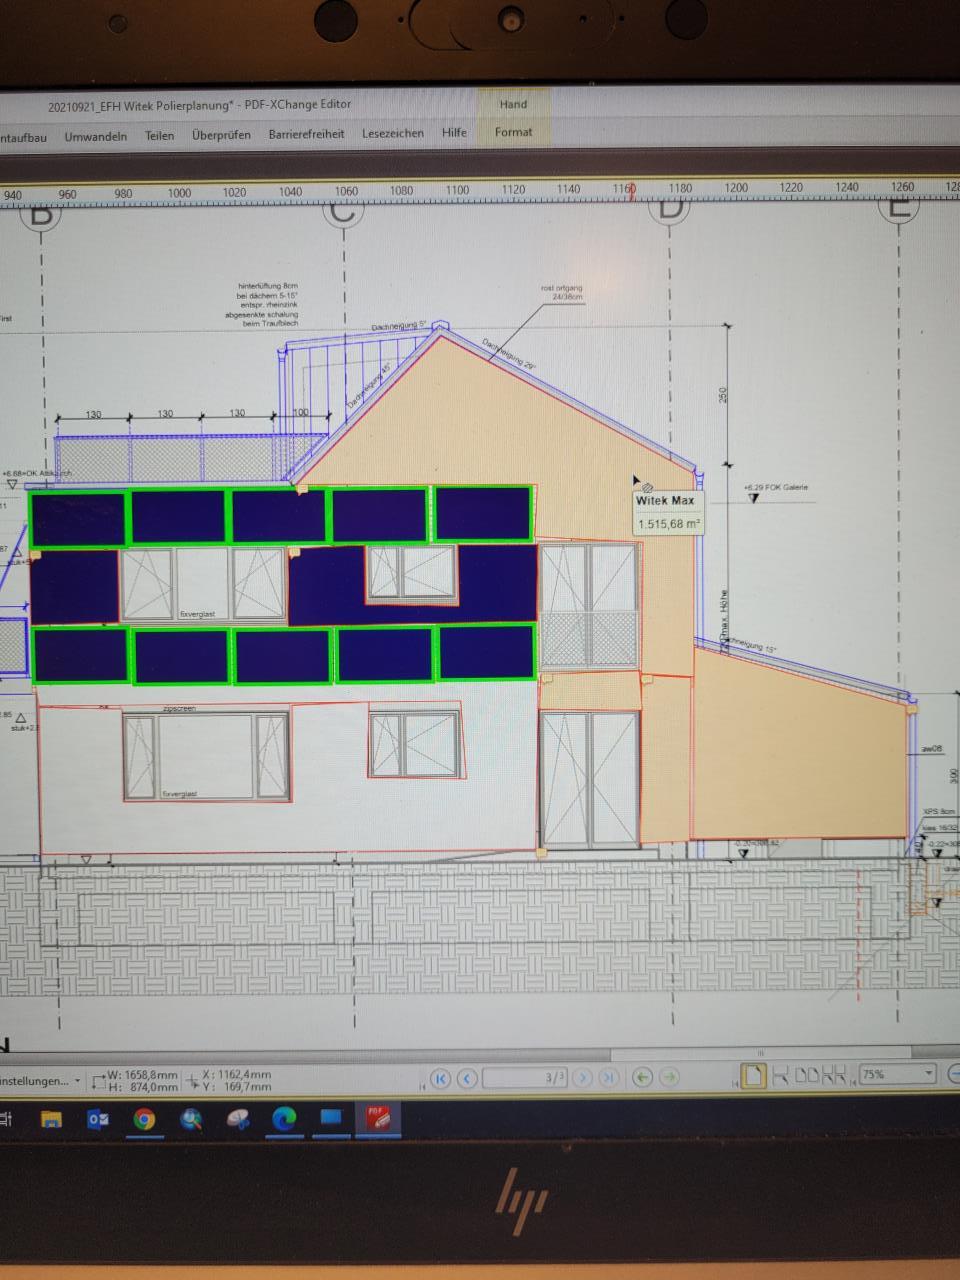Open Outlook from taskbar
Viewport: 960px width, 1280px height.
pos(98,1119)
